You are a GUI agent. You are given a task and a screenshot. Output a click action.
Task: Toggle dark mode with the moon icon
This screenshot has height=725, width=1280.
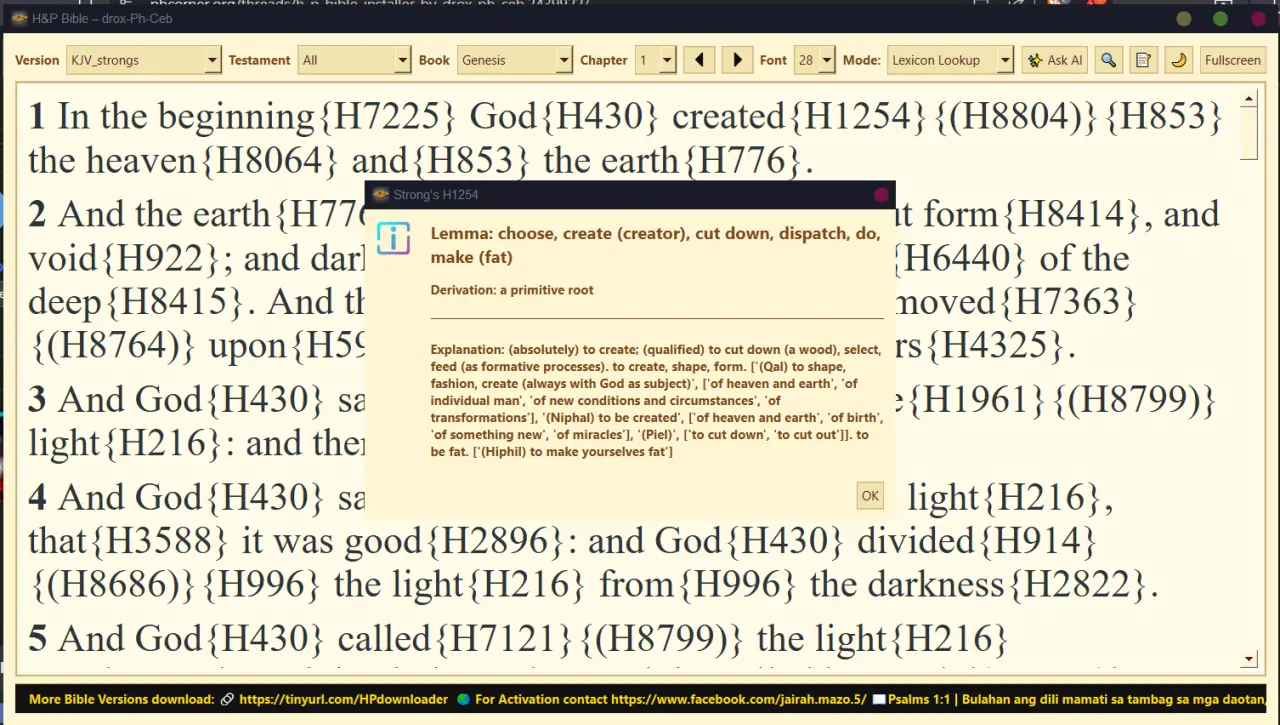tap(1179, 60)
